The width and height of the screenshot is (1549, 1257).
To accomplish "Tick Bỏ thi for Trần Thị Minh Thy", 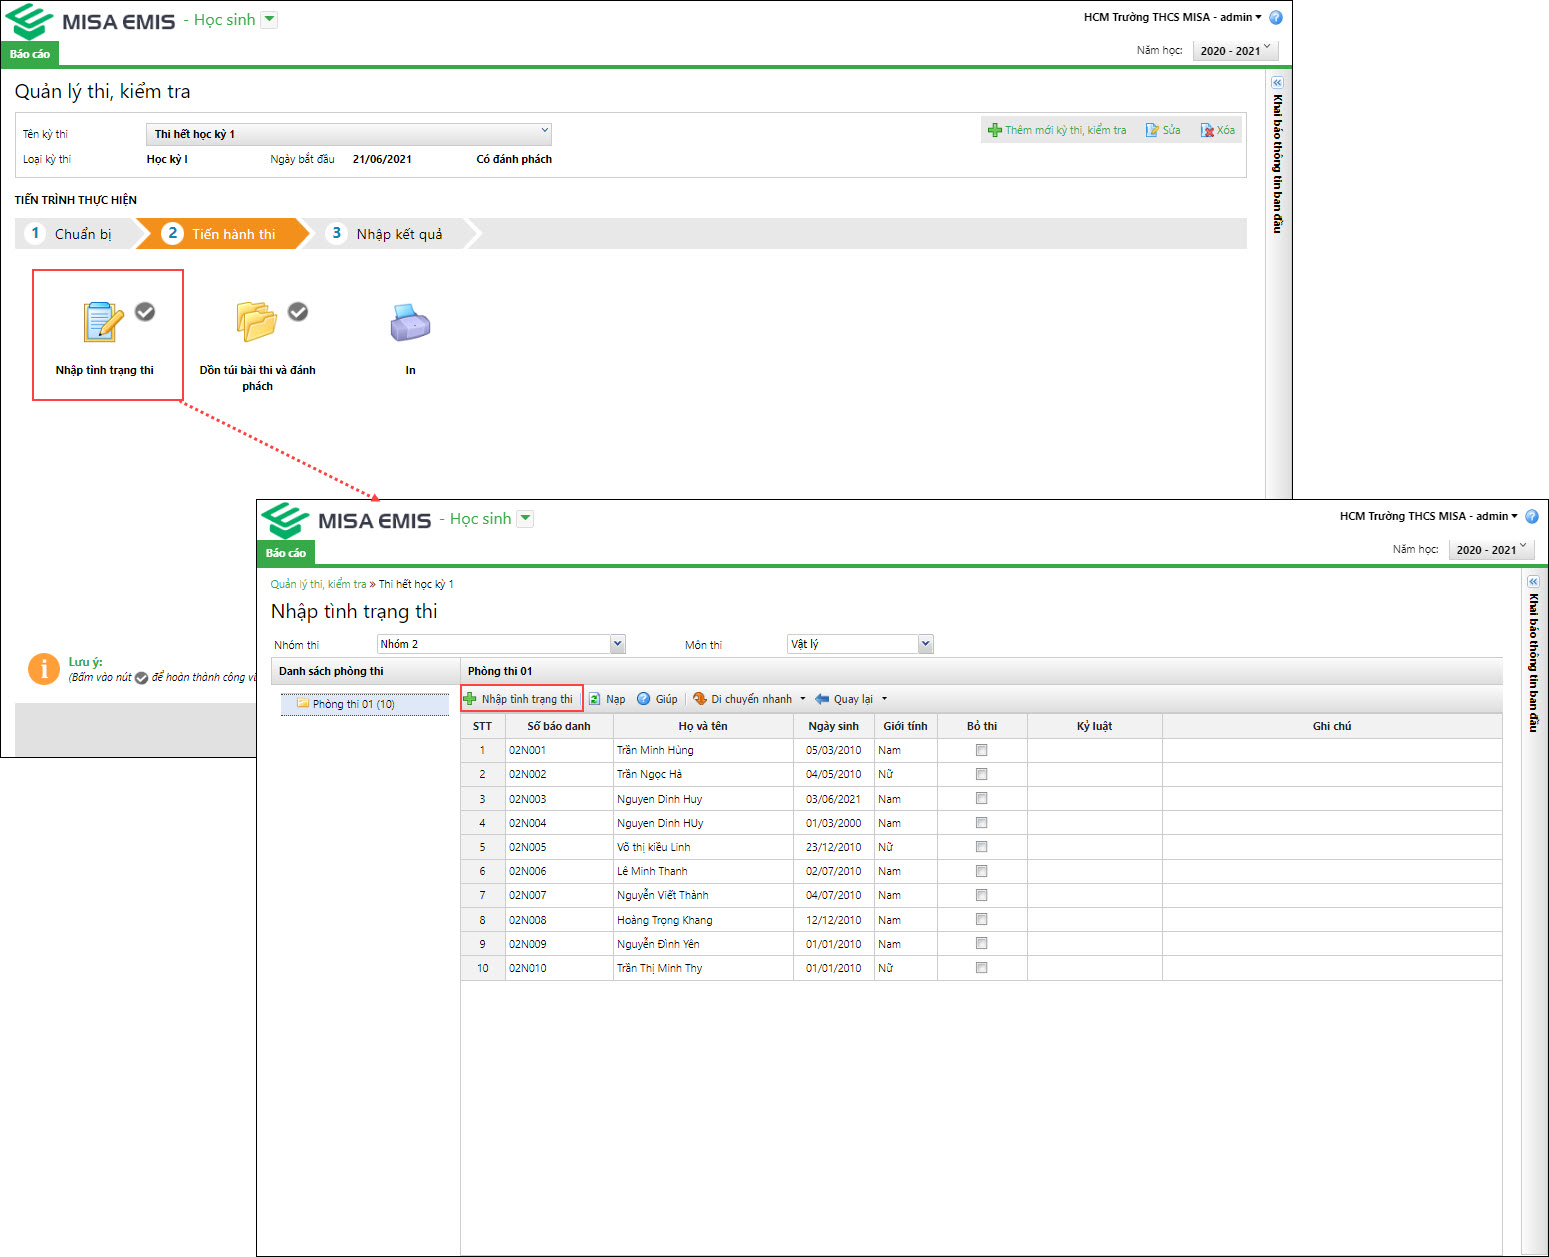I will click(x=981, y=968).
